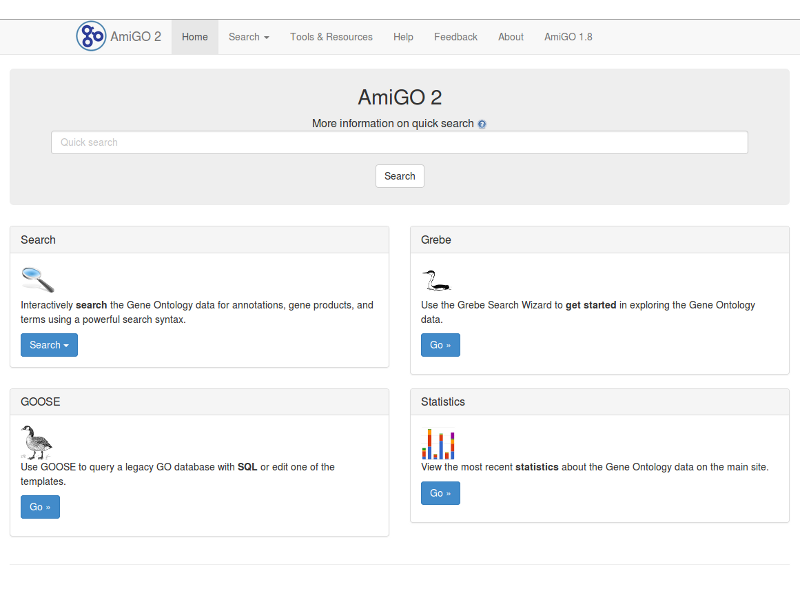Viewport: 800px width, 600px height.
Task: Click the AmiGO 2 brand text
Action: click(136, 37)
